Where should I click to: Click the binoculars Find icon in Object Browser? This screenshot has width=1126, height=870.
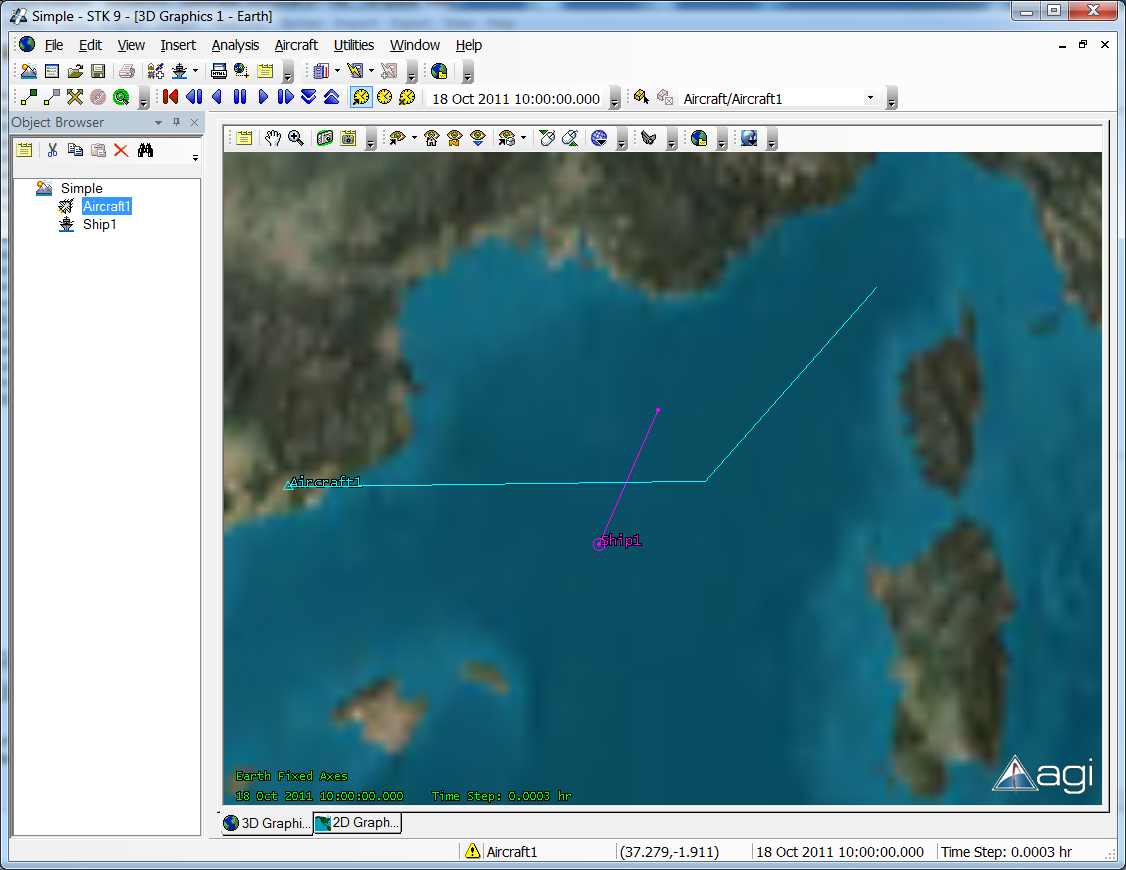point(146,150)
